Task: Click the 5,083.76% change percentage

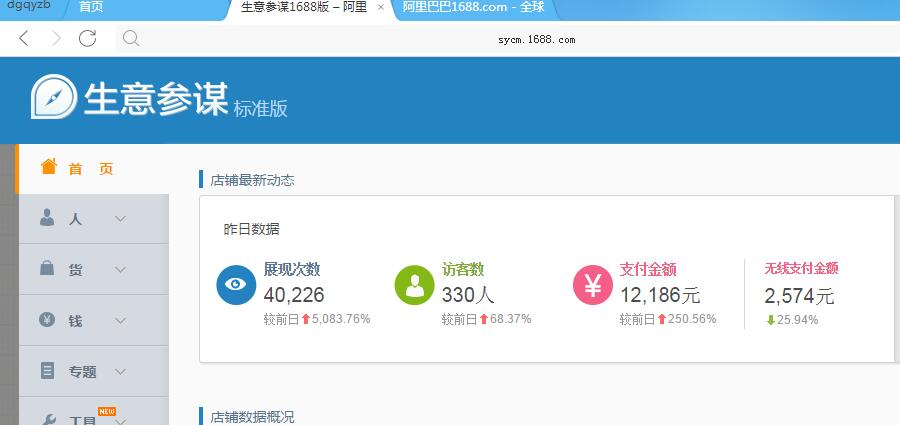Action: 341,319
